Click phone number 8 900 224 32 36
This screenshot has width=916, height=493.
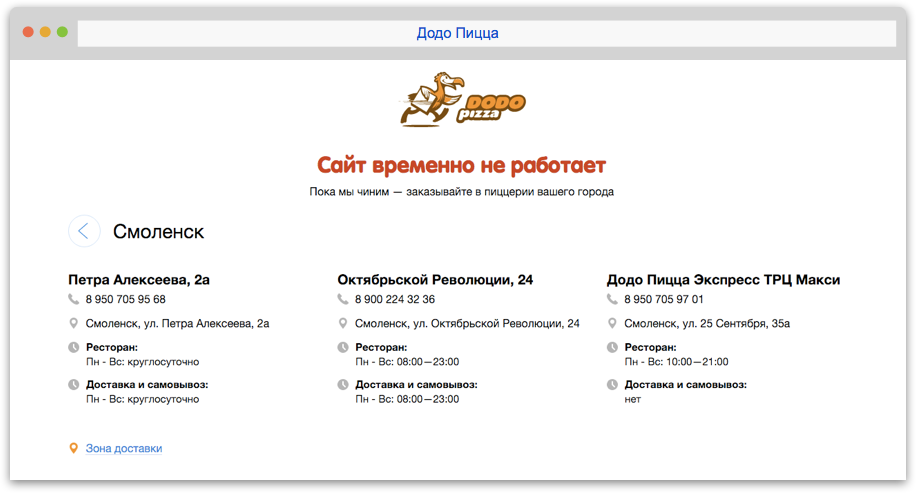(x=395, y=299)
